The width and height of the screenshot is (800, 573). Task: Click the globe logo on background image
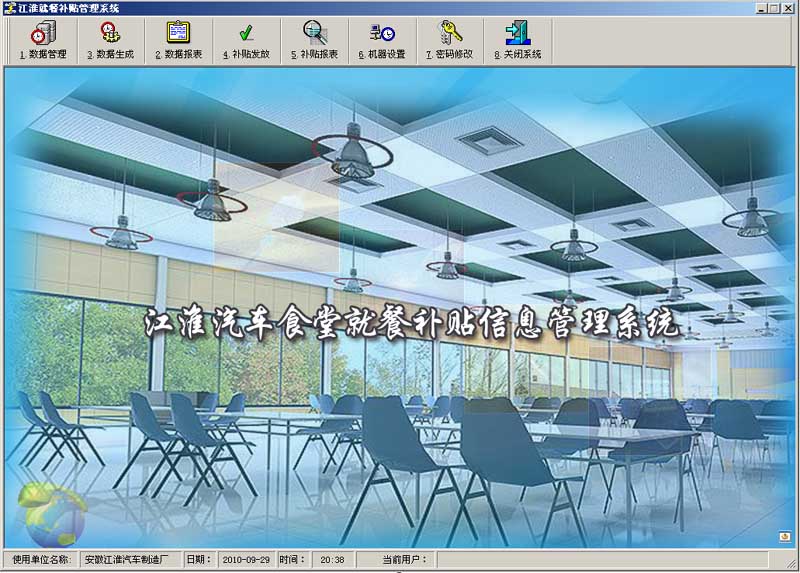(52, 512)
